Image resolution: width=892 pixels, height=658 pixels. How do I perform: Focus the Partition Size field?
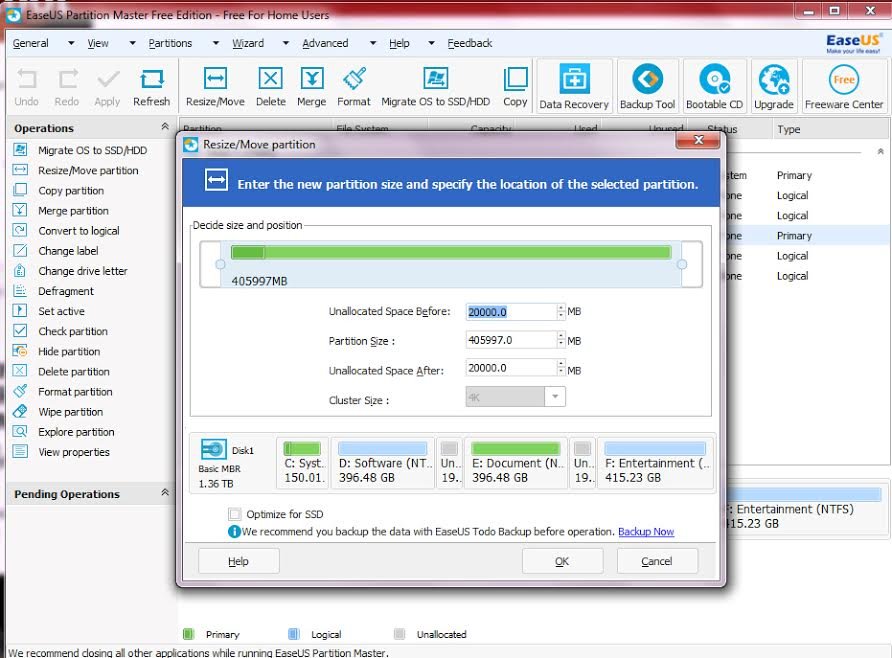tap(511, 340)
